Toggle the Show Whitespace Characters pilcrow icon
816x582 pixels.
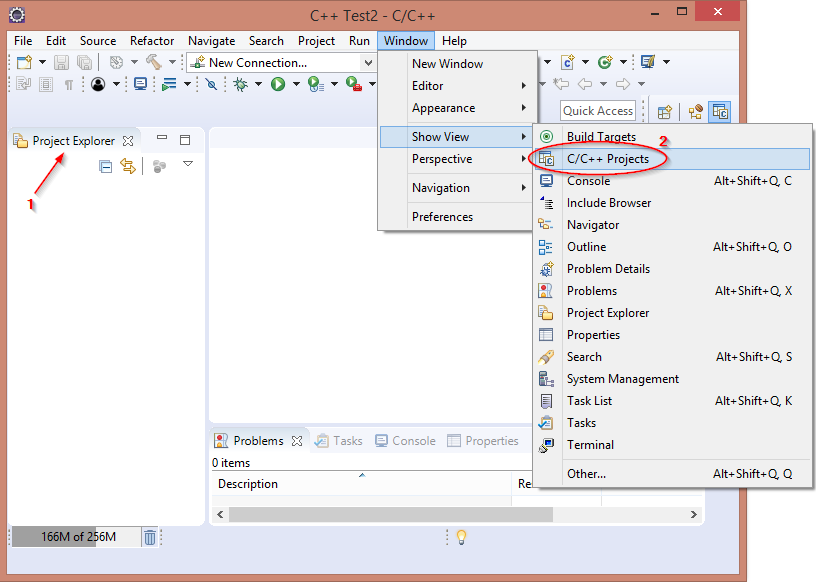pyautogui.click(x=69, y=85)
